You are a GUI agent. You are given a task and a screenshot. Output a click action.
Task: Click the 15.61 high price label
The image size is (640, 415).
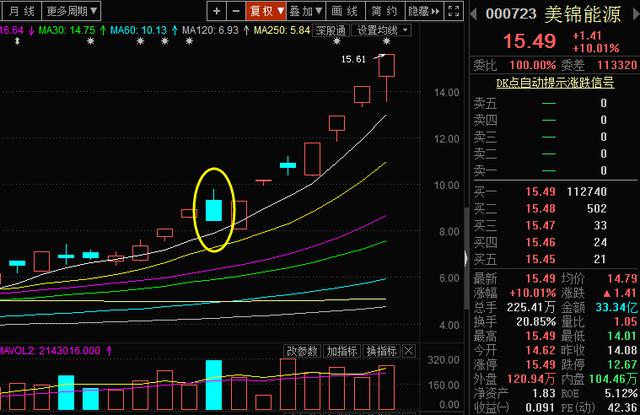click(353, 59)
